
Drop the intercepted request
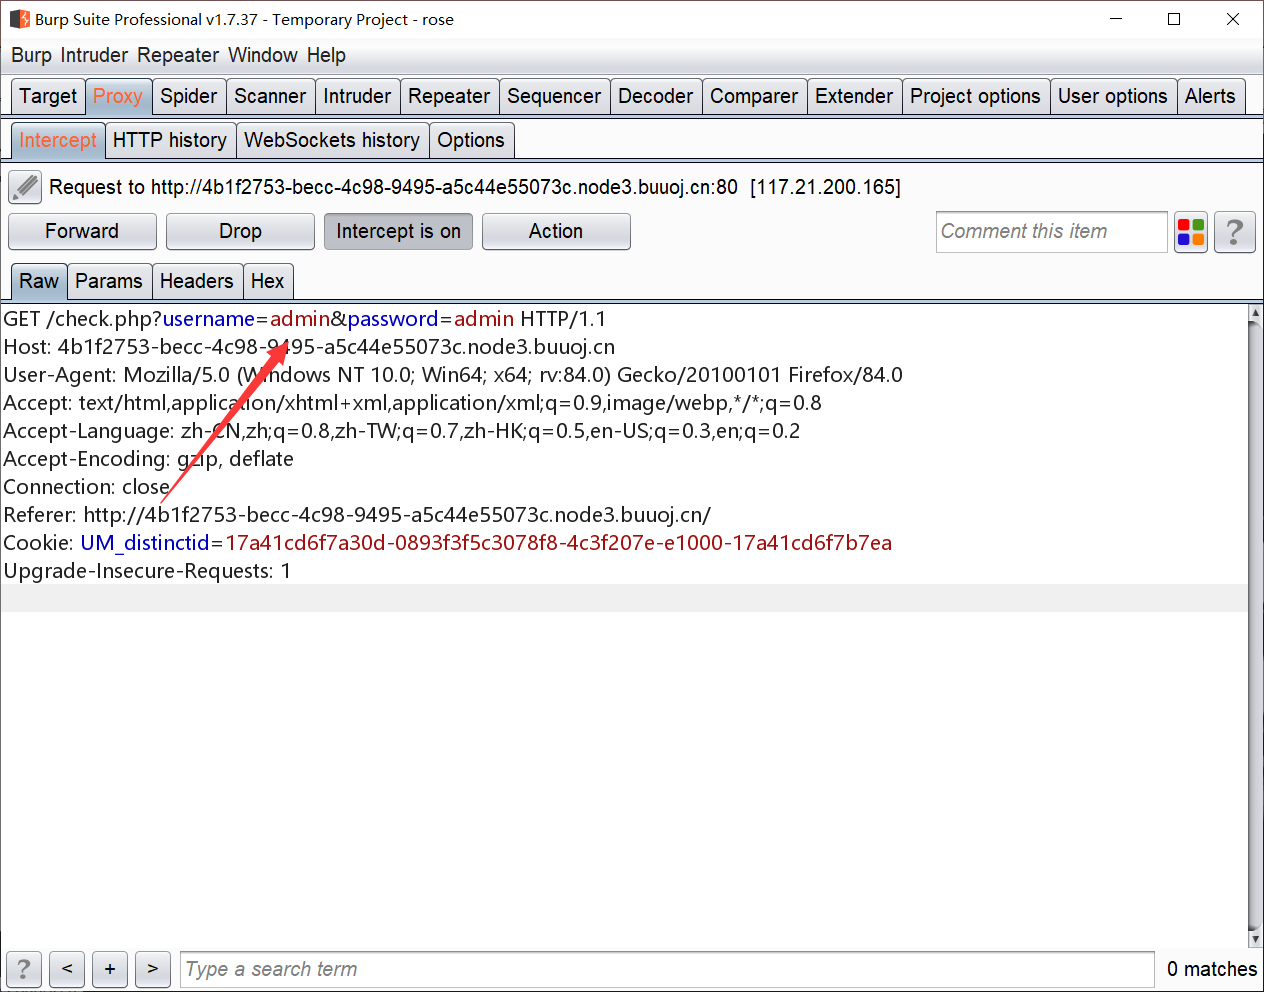[x=240, y=231]
